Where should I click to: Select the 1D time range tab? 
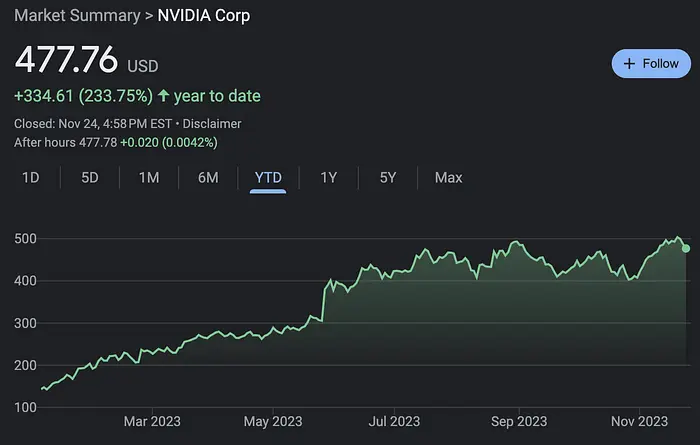[31, 178]
